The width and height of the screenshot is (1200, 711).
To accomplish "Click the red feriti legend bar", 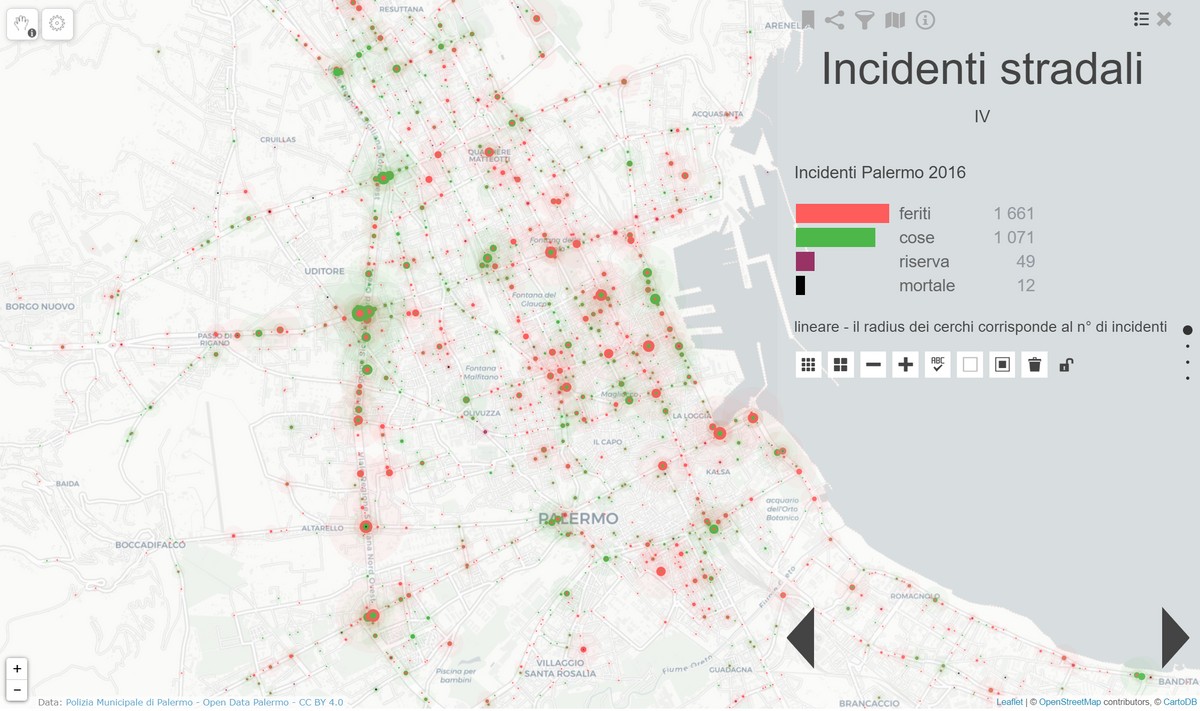I will coord(842,213).
